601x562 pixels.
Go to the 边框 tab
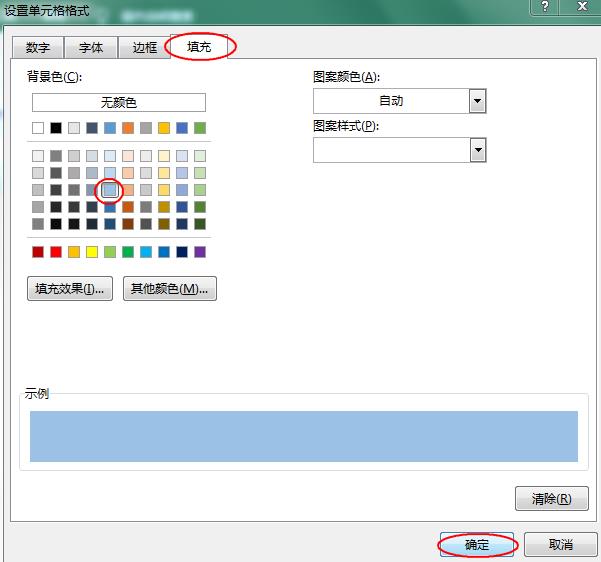[144, 48]
